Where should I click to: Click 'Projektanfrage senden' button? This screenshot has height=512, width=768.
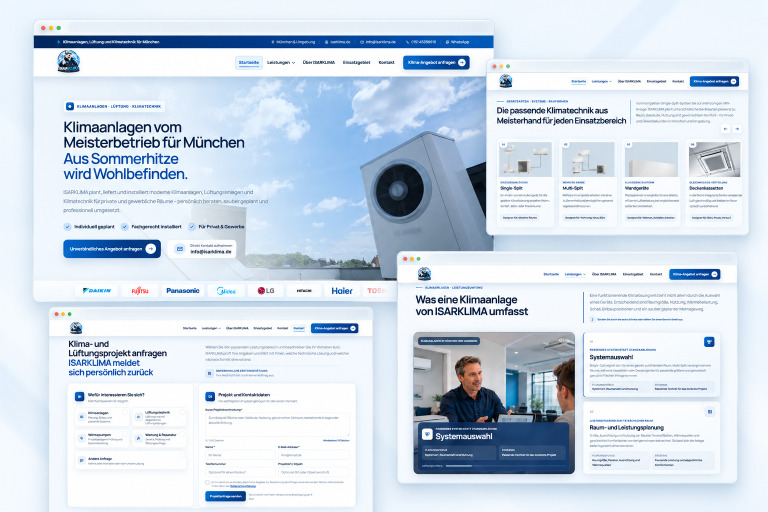(225, 496)
